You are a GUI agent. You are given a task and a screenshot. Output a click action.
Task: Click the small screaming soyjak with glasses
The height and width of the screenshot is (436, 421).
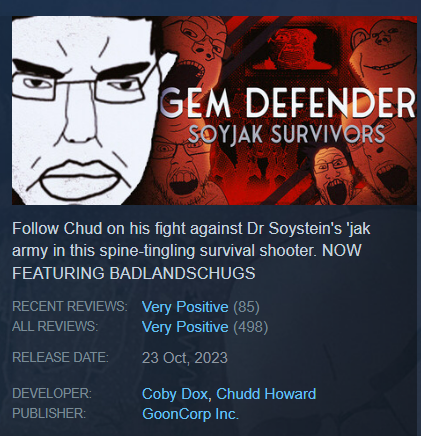[x=332, y=176]
